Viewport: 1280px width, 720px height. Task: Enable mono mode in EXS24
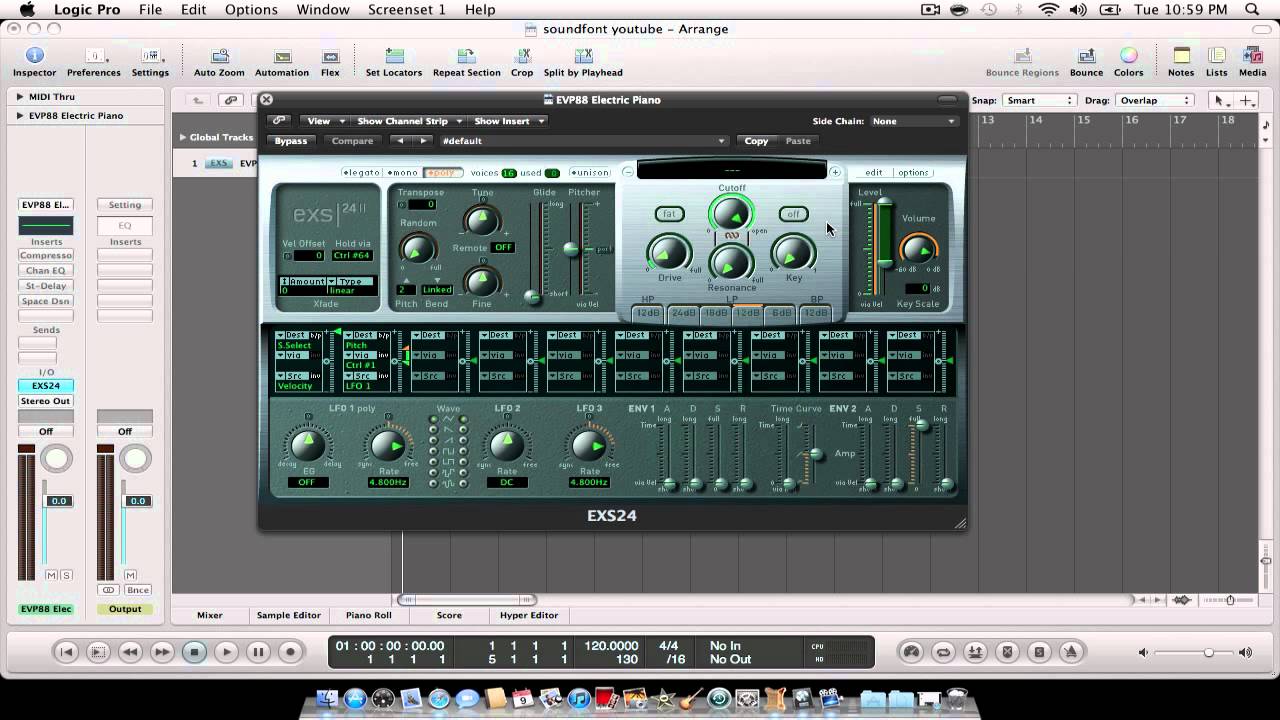pos(402,173)
